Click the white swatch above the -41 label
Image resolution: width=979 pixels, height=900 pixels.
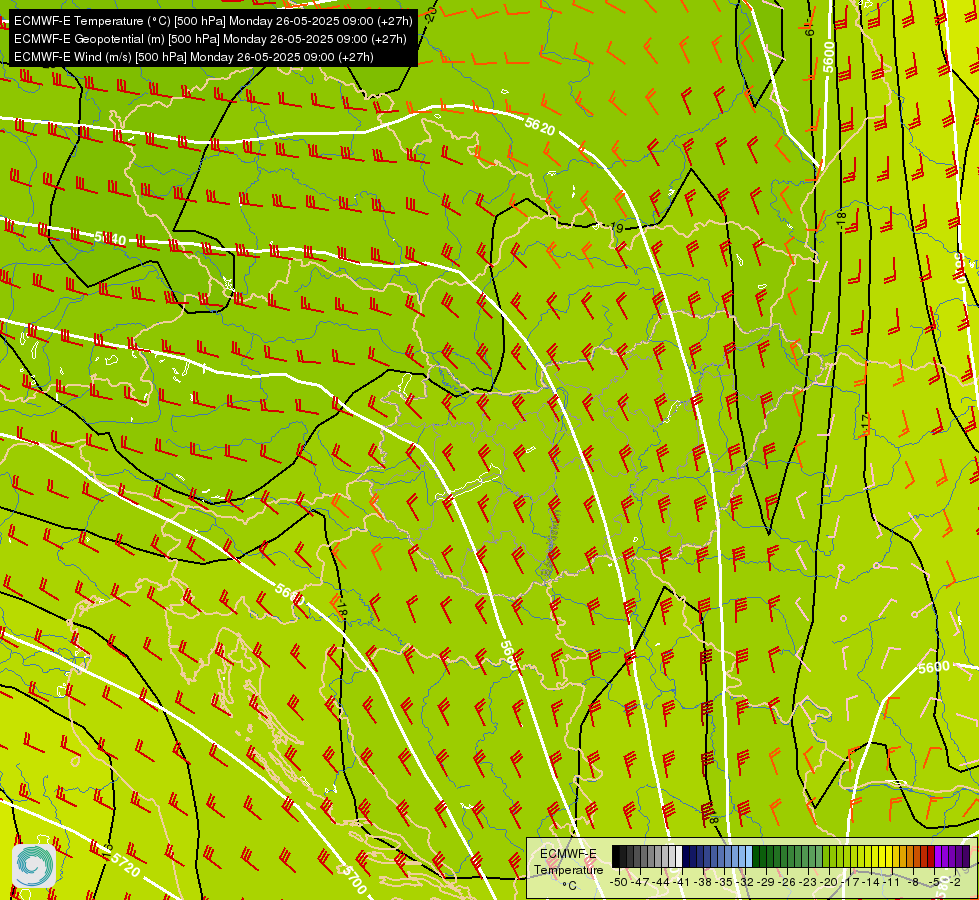pyautogui.click(x=679, y=856)
